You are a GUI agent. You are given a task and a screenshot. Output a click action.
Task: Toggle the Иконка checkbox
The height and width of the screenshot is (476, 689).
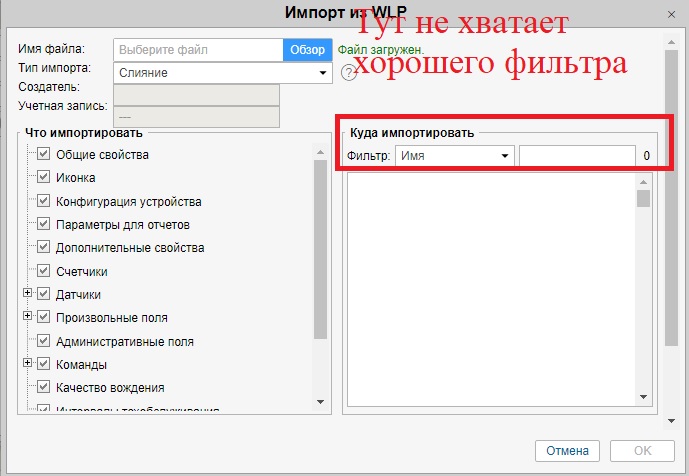pyautogui.click(x=44, y=178)
